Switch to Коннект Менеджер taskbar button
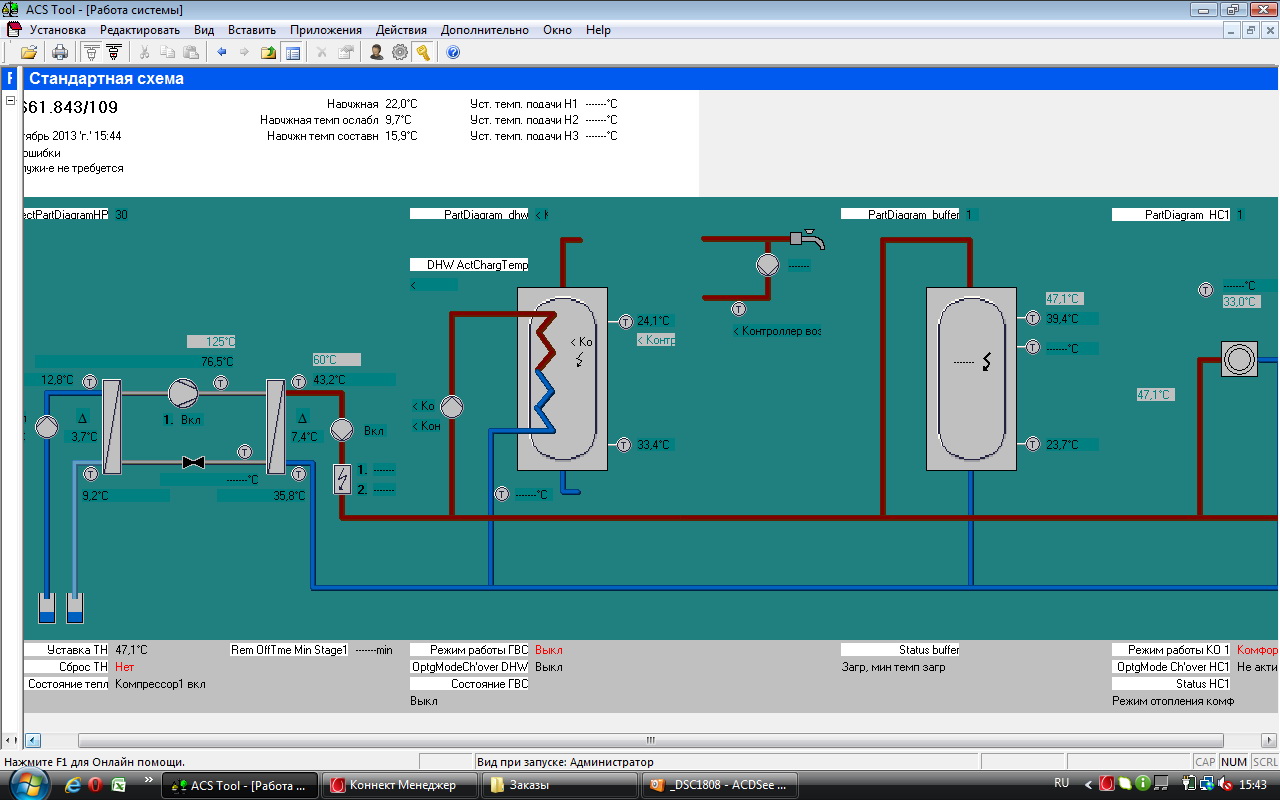The height and width of the screenshot is (800, 1280). (400, 785)
